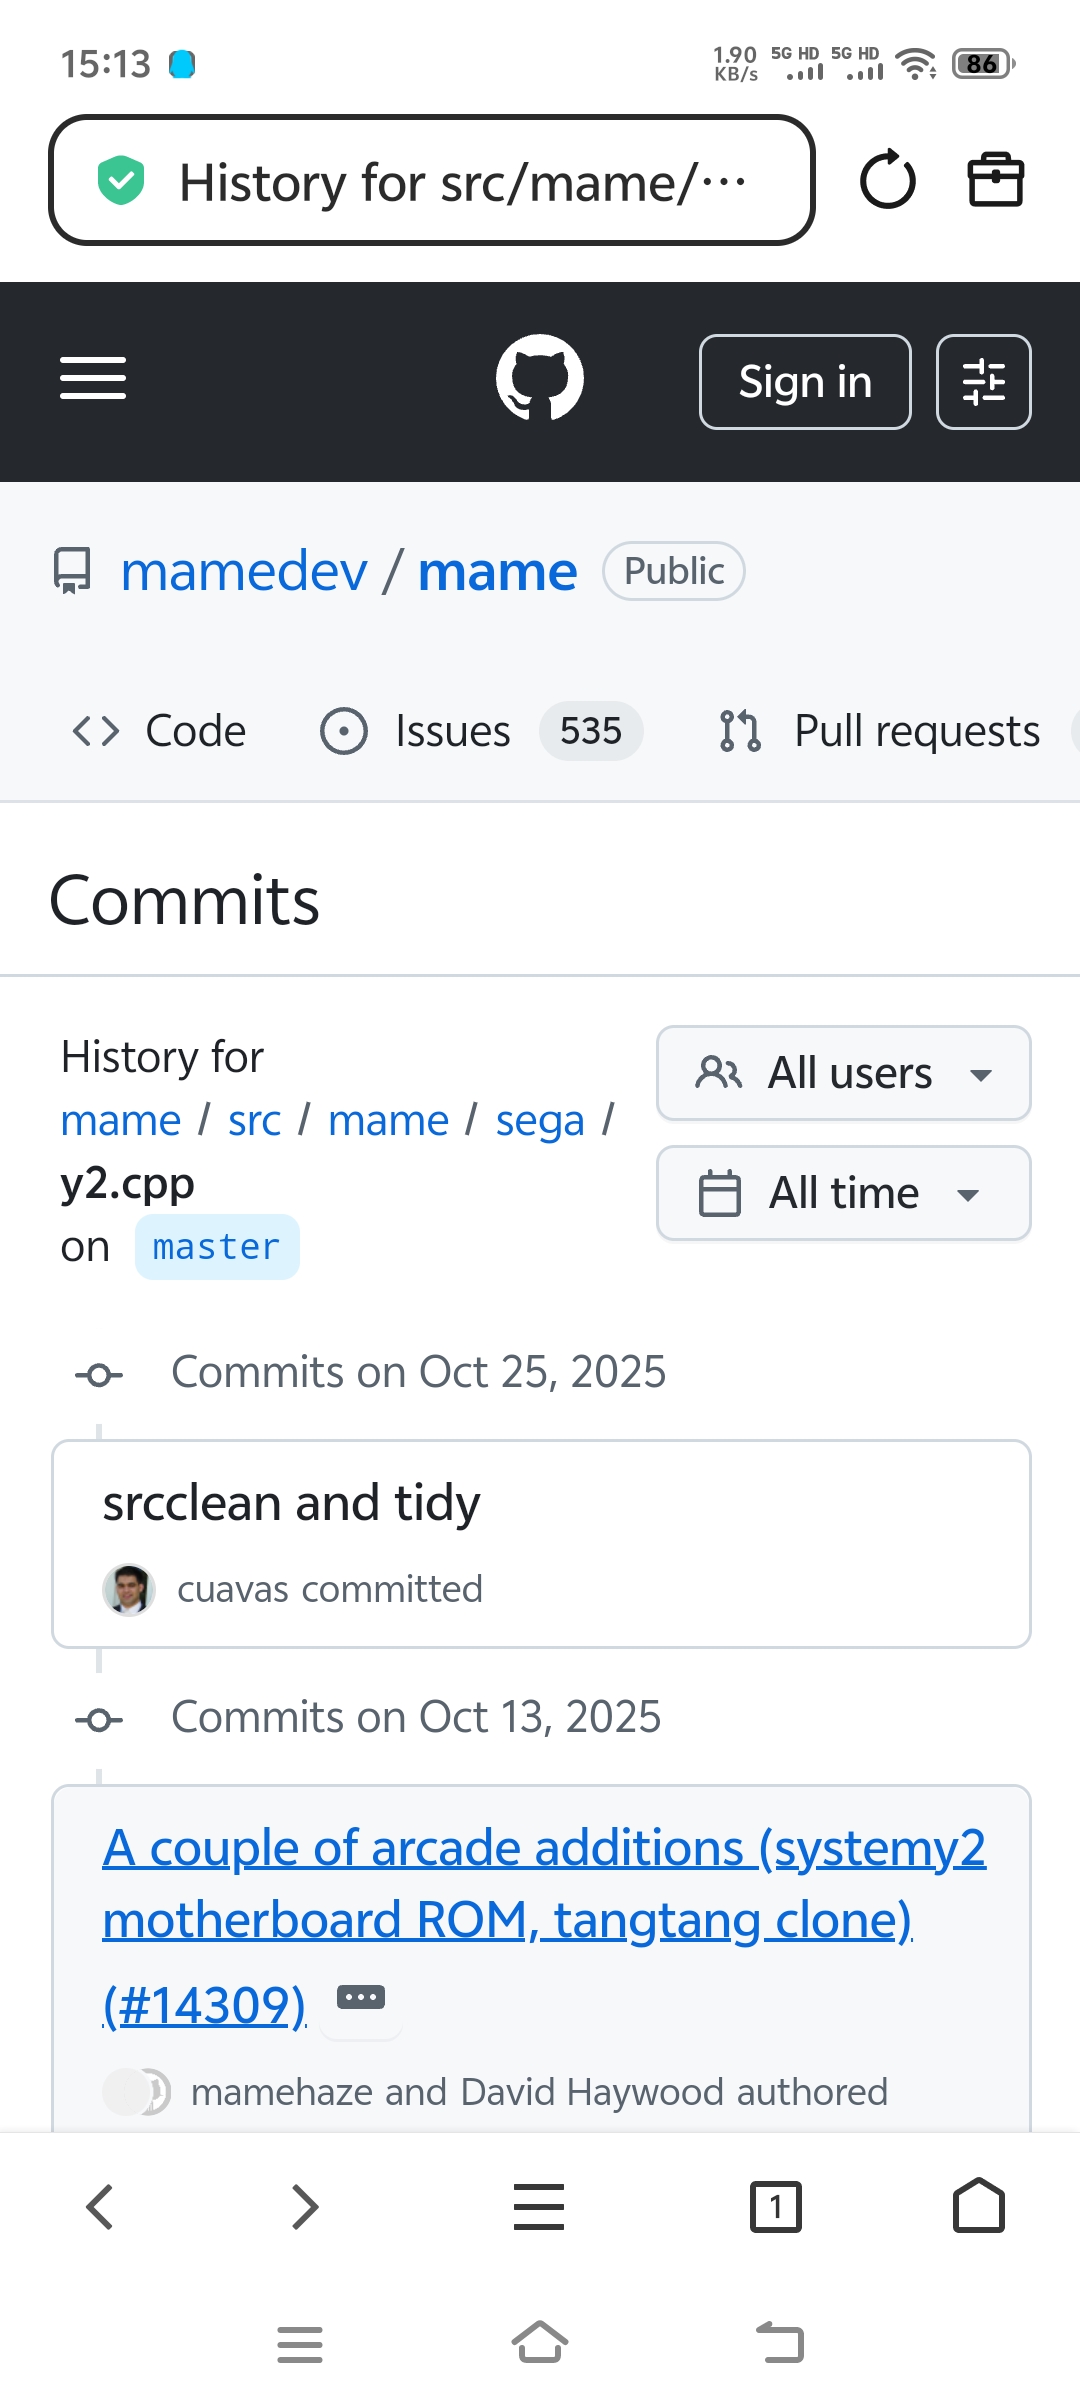Open the header settings sliders icon
This screenshot has width=1080, height=2408.
click(983, 382)
